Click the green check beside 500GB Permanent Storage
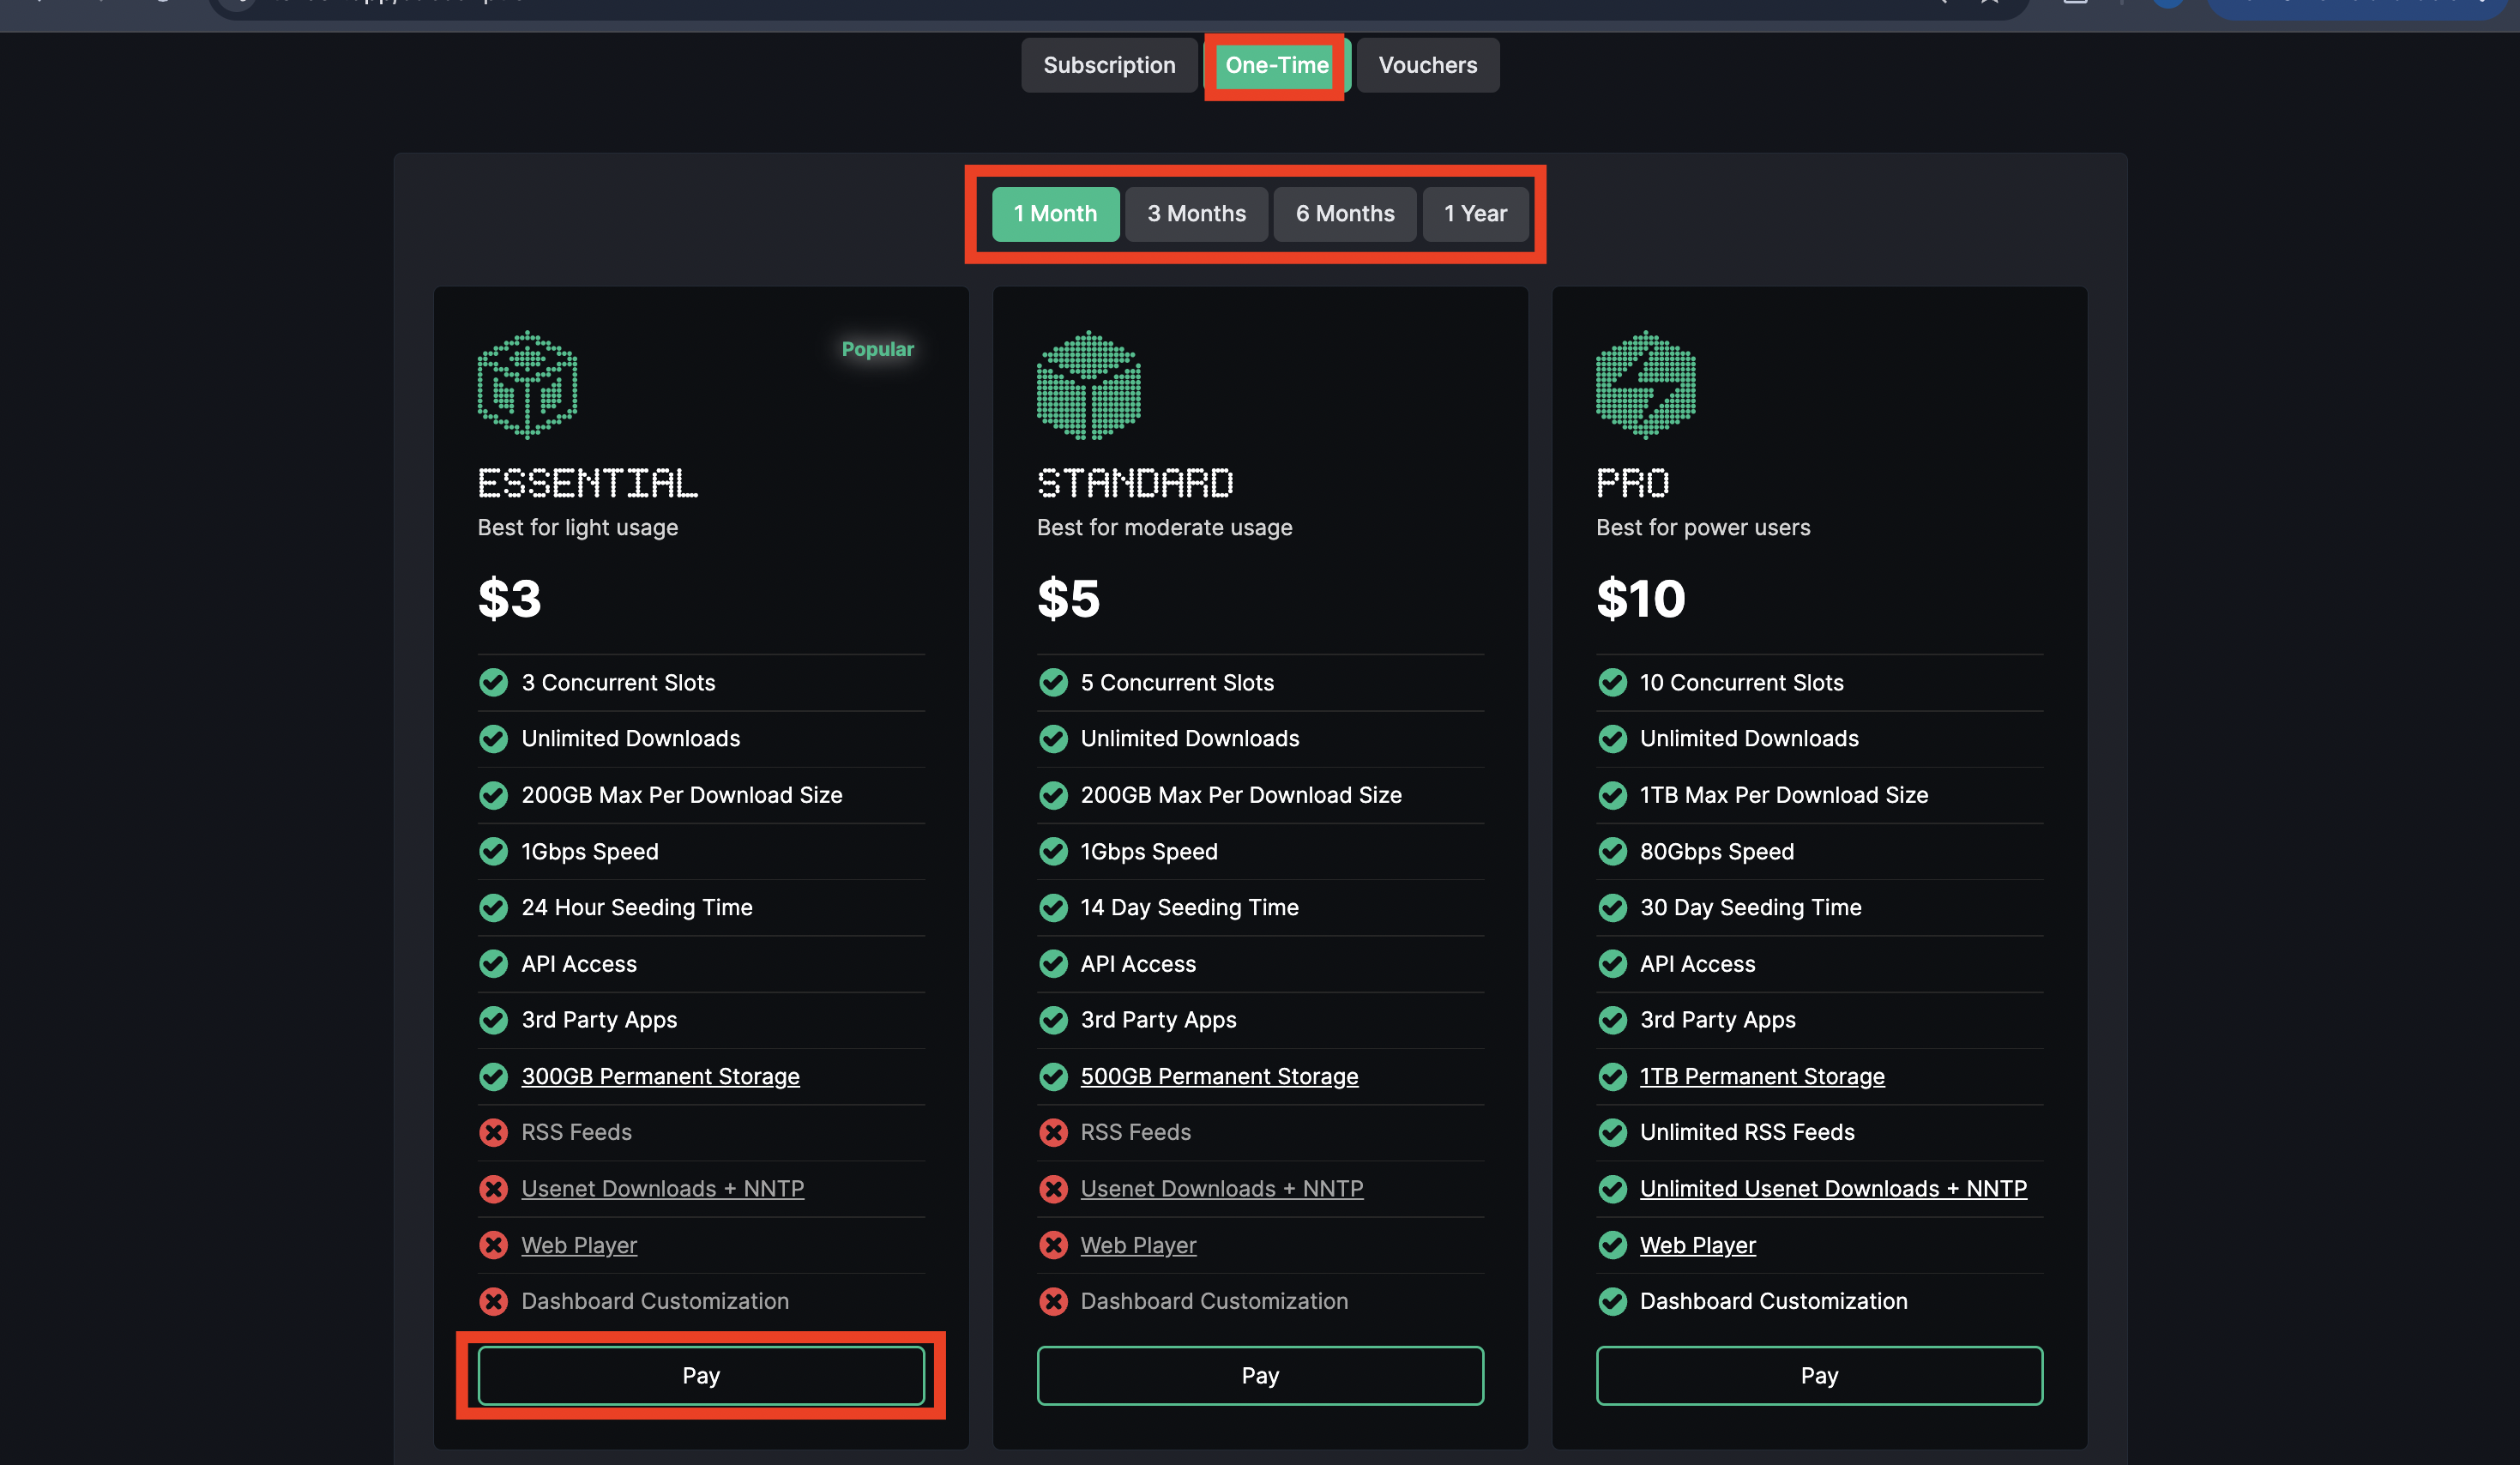Viewport: 2520px width, 1465px height. pyautogui.click(x=1053, y=1076)
